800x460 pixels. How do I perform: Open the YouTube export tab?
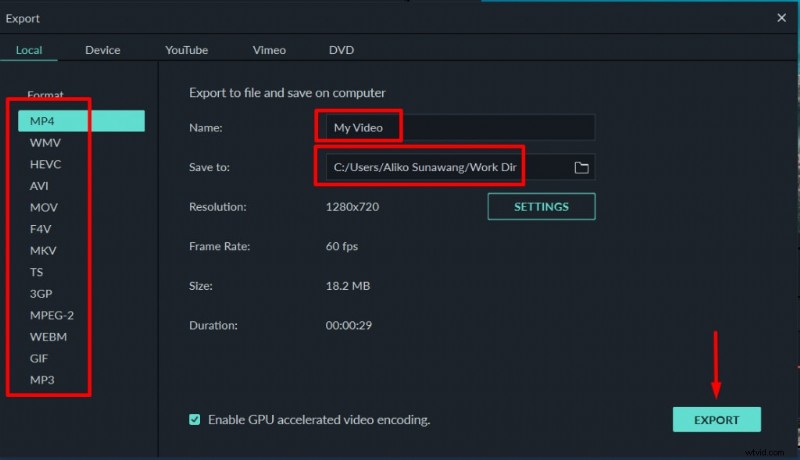[186, 50]
